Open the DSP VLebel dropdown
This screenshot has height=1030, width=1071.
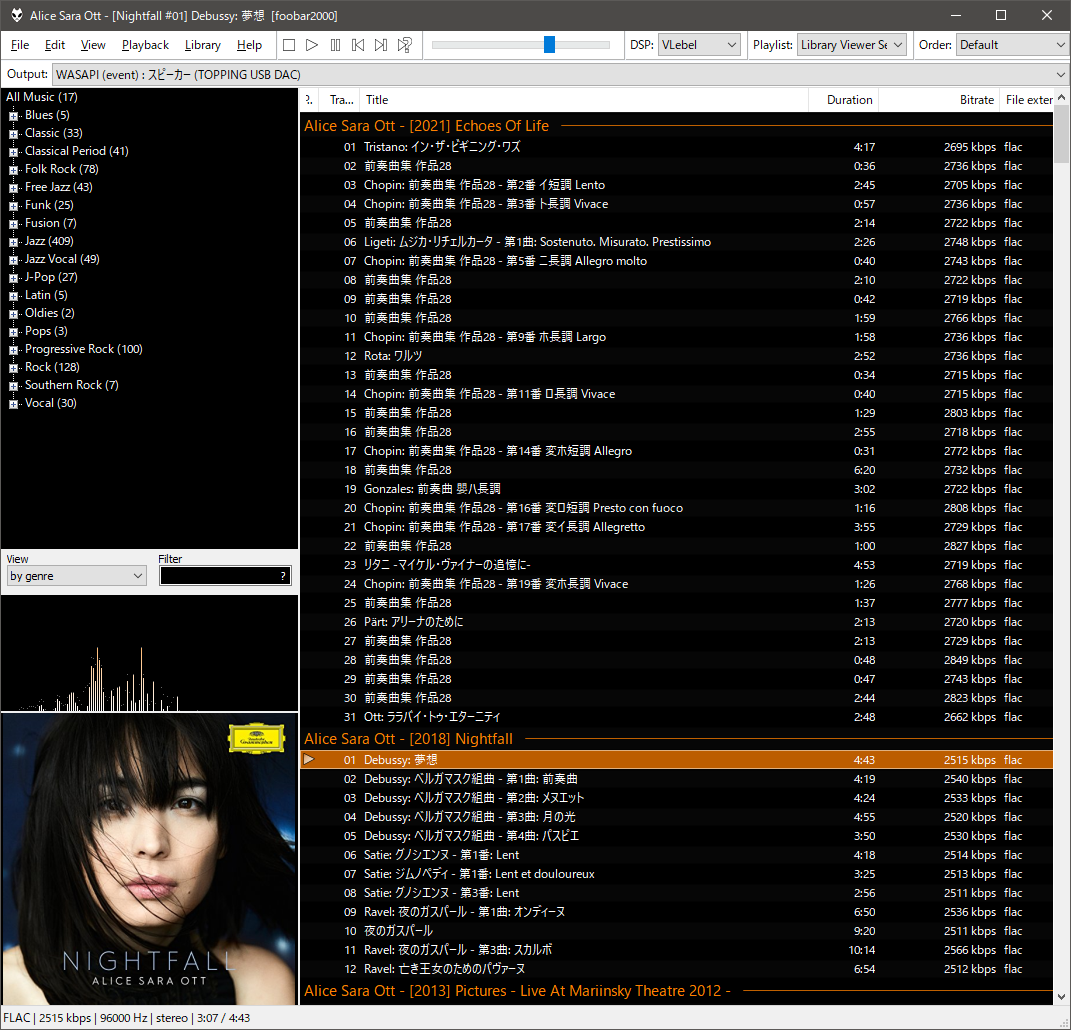(x=699, y=45)
